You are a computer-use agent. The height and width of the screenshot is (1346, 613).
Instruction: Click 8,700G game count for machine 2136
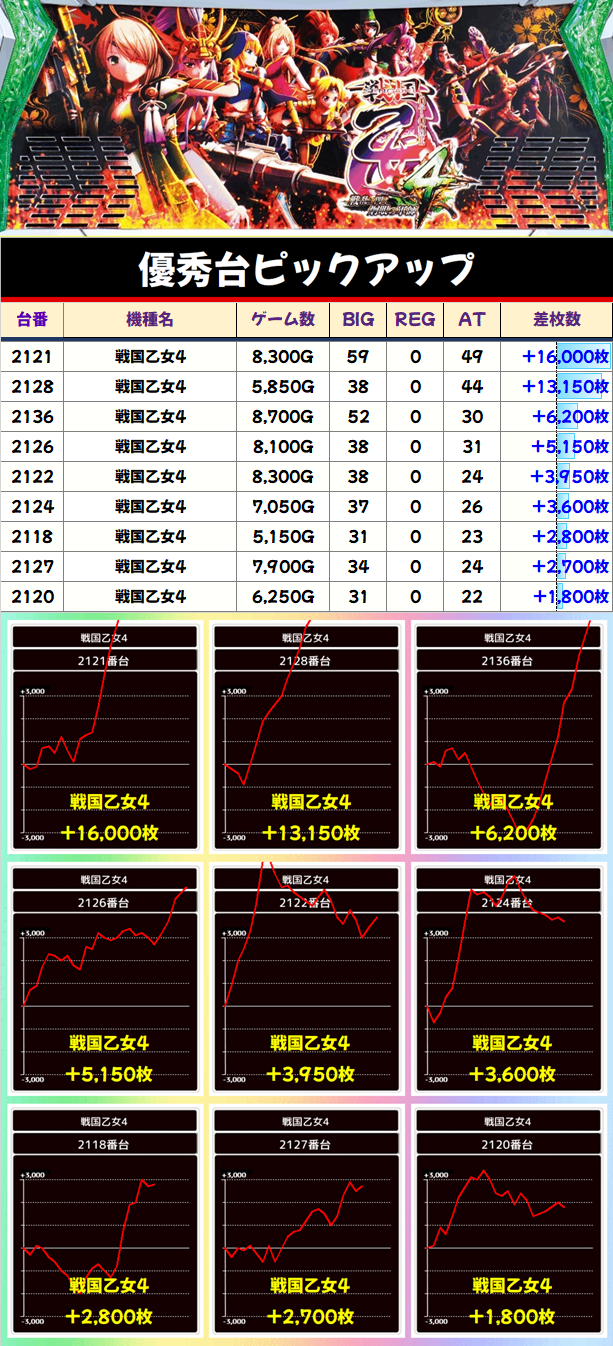tap(283, 417)
